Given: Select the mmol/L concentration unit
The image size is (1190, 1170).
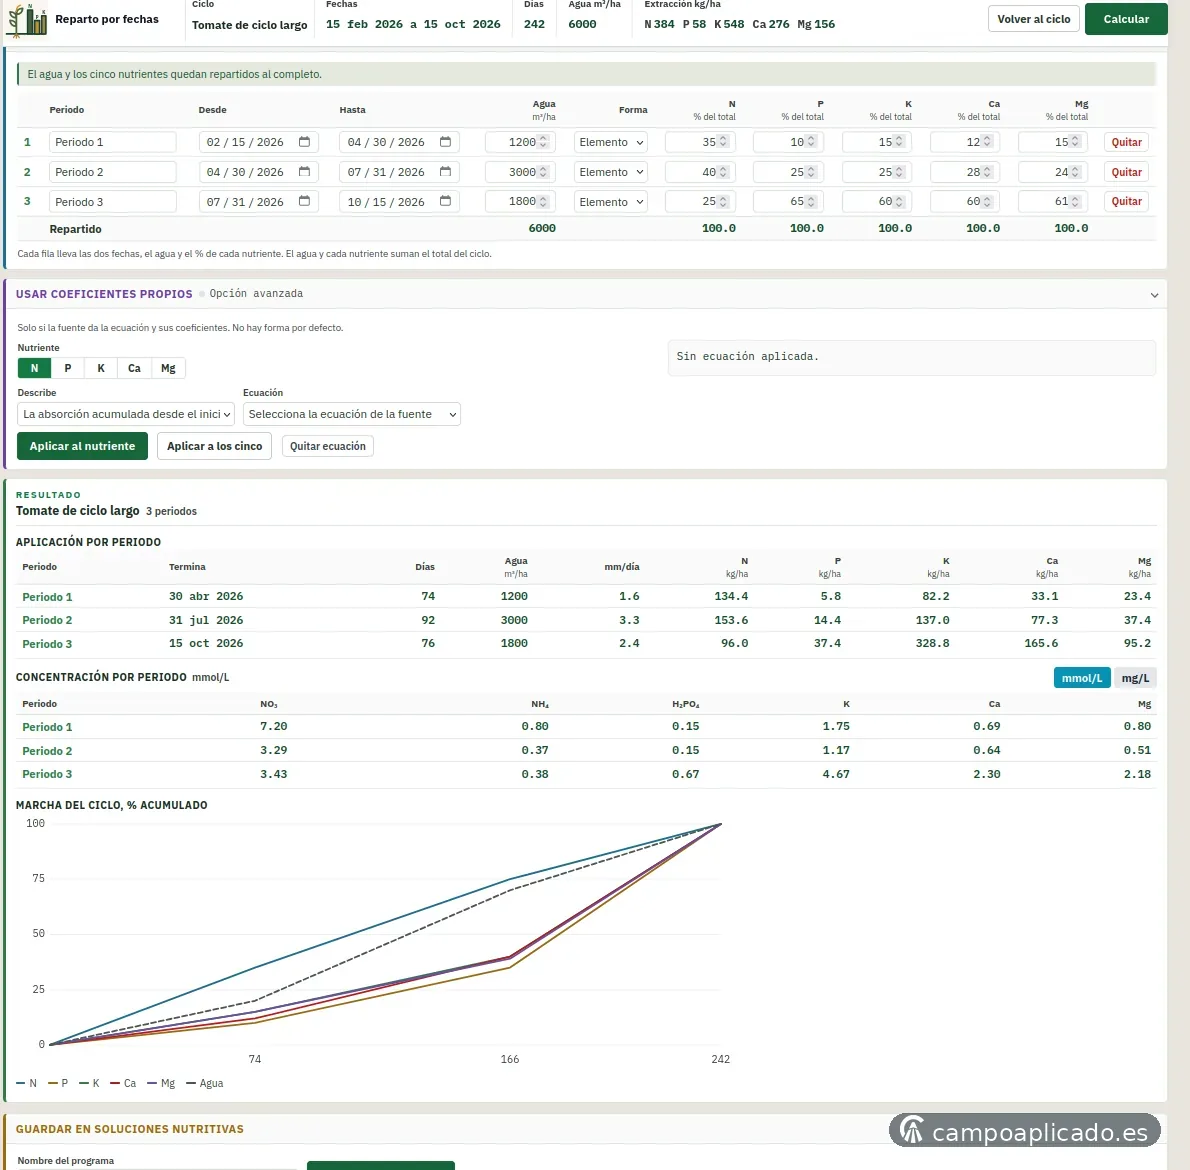Looking at the screenshot, I should coord(1081,678).
